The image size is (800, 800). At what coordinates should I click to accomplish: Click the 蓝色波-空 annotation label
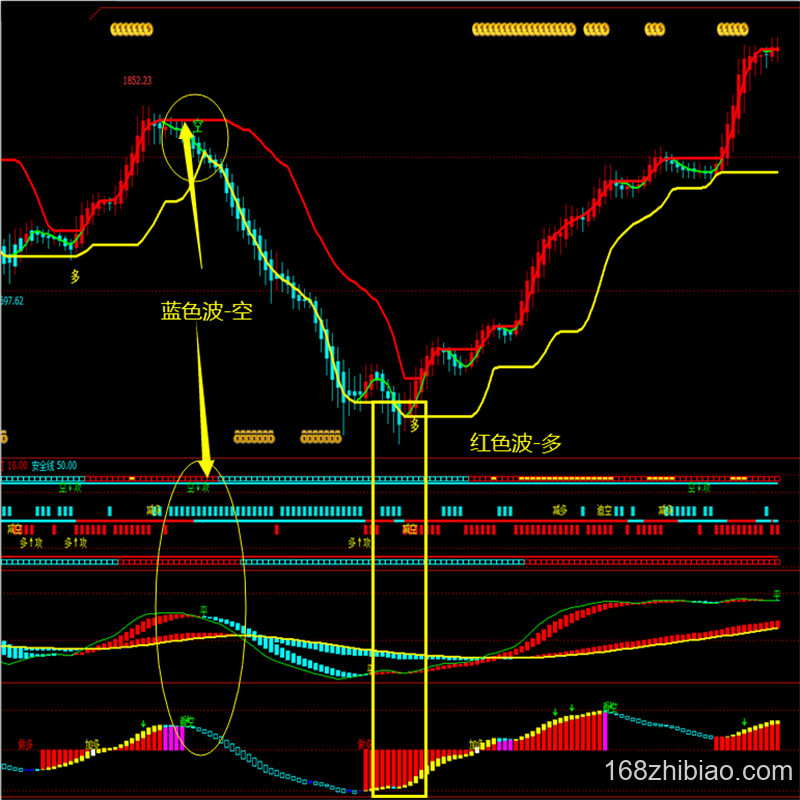[x=206, y=311]
